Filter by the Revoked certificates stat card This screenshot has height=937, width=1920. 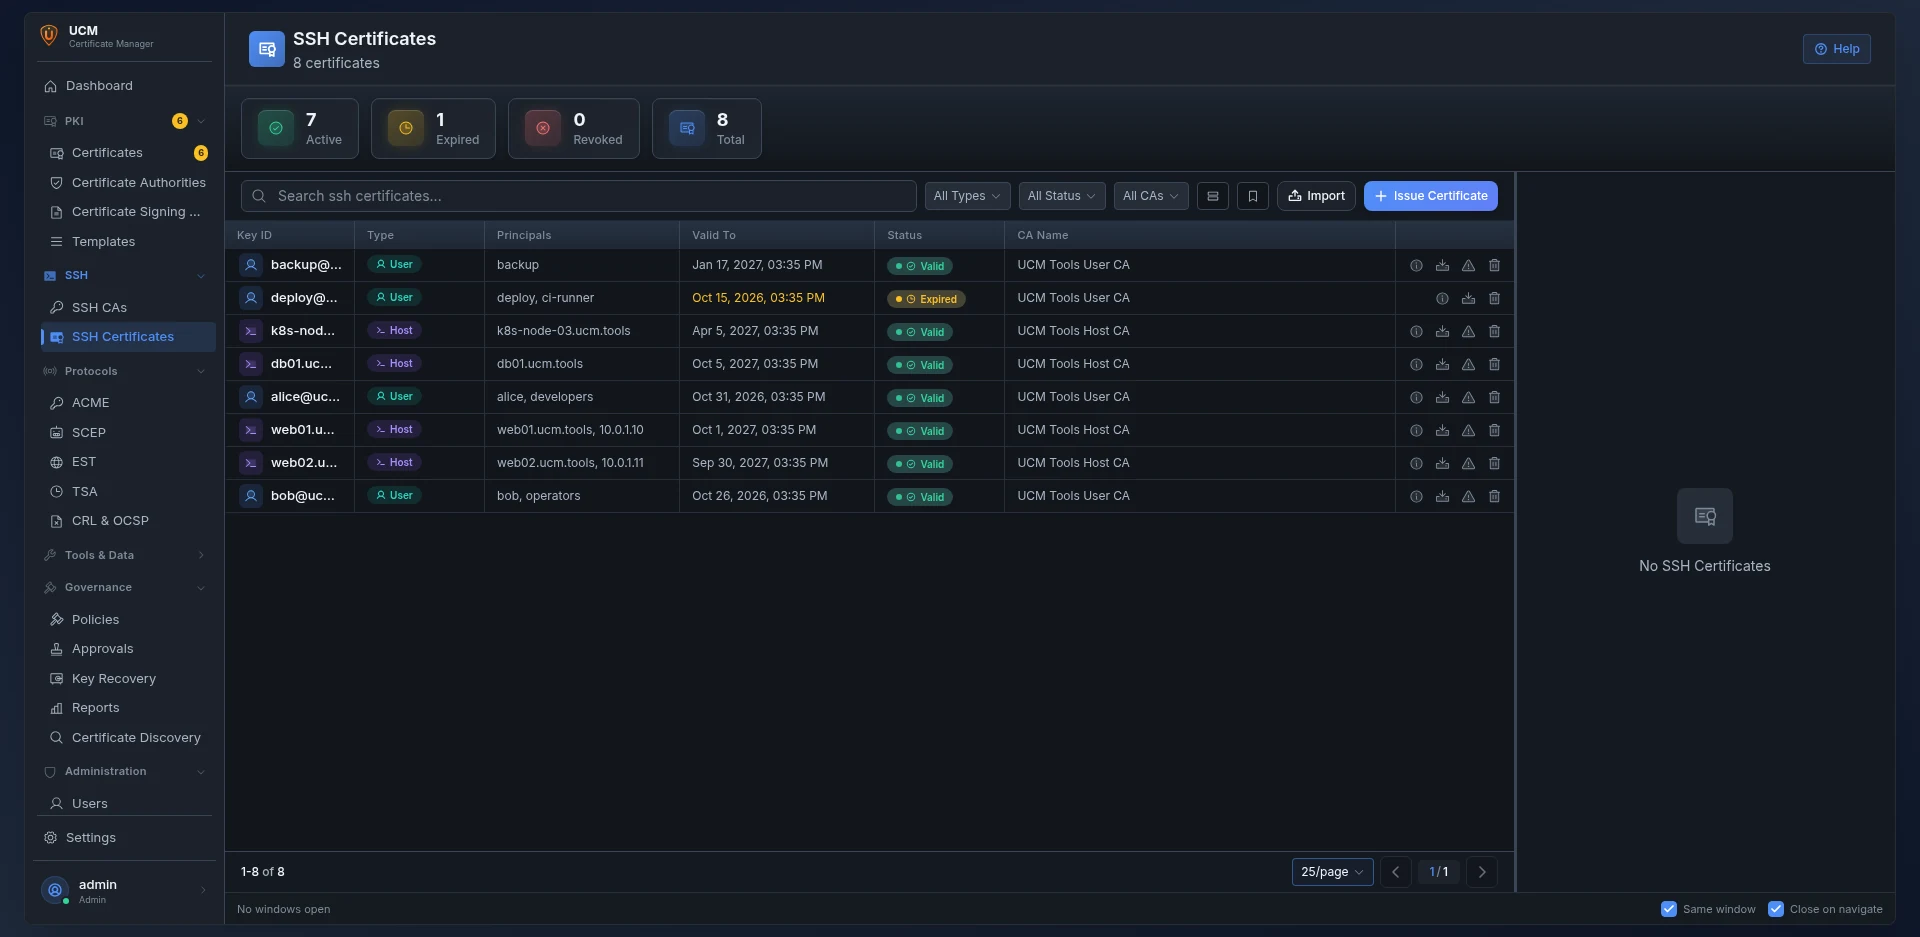(x=574, y=128)
